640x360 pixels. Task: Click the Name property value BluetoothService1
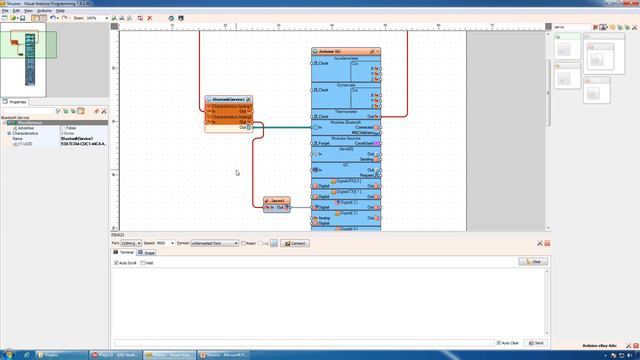[84, 138]
